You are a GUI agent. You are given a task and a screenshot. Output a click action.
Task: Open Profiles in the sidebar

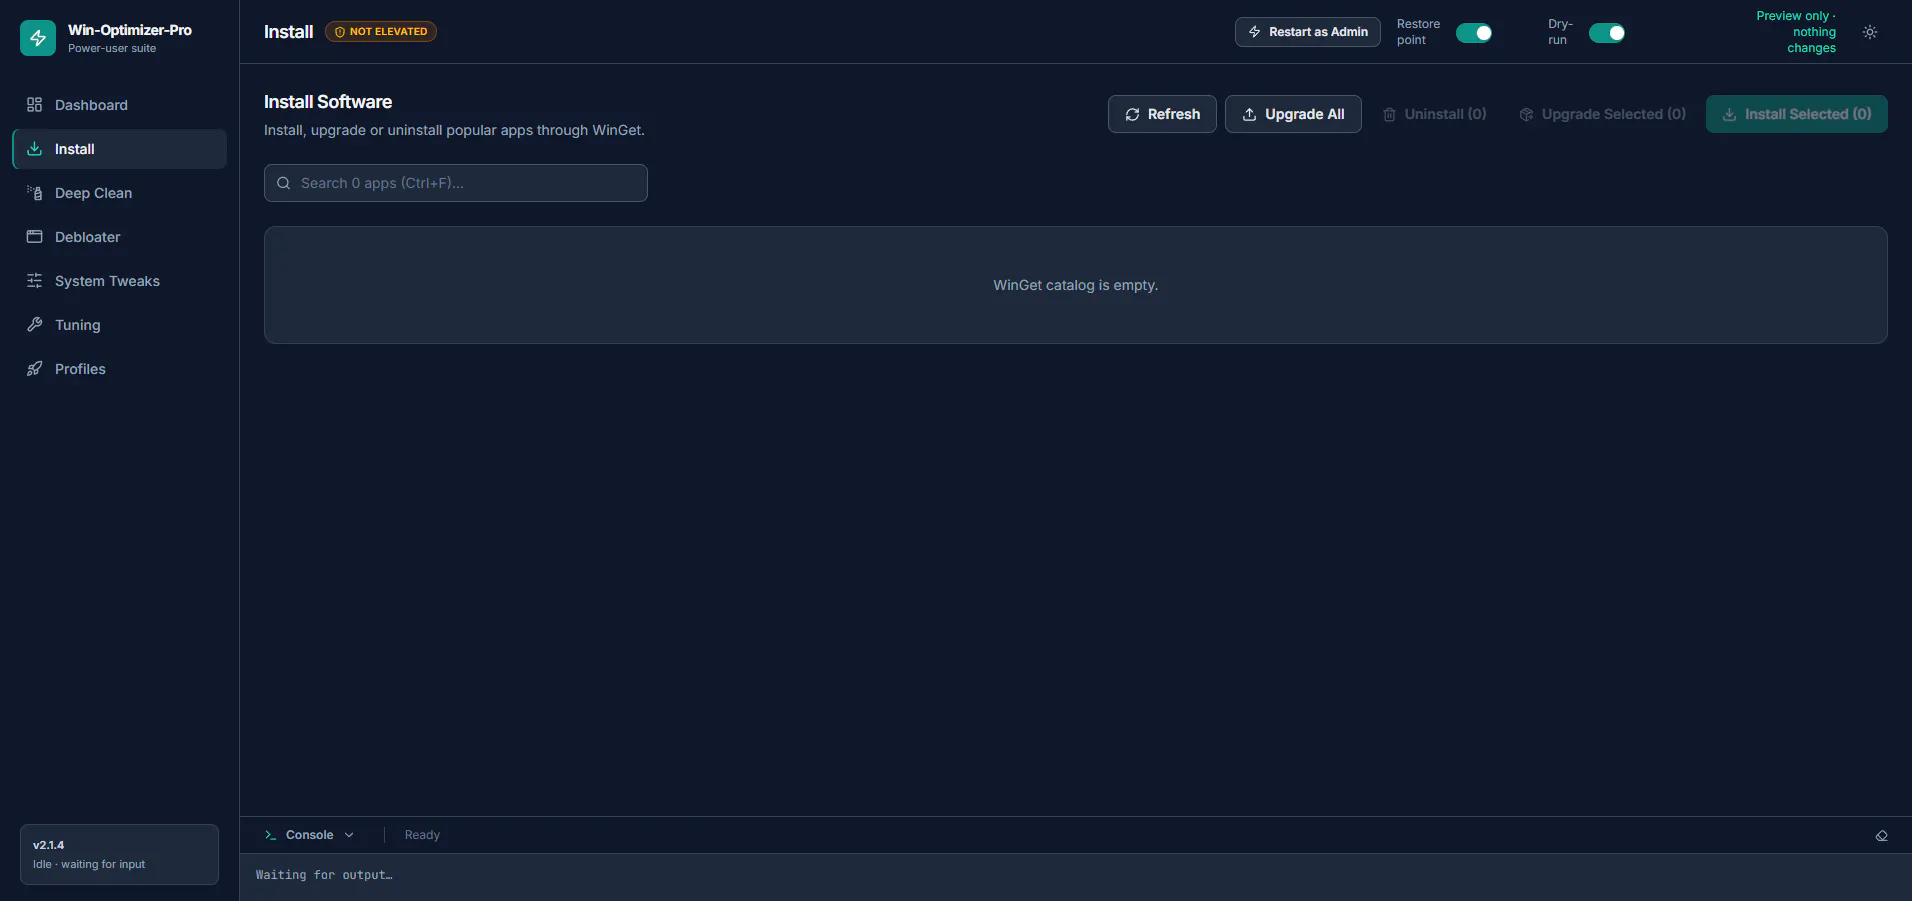click(x=119, y=369)
